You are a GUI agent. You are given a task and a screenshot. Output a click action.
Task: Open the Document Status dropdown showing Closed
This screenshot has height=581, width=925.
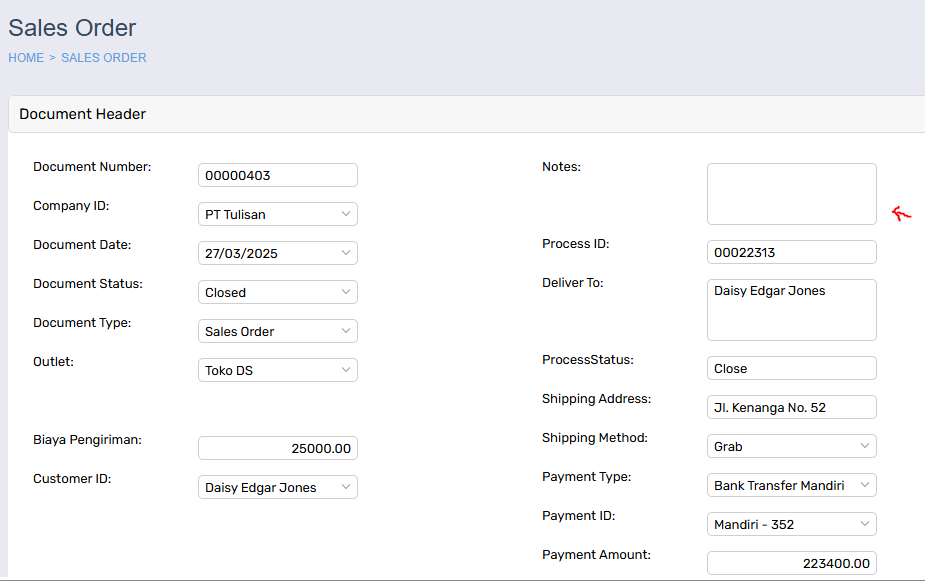point(277,292)
